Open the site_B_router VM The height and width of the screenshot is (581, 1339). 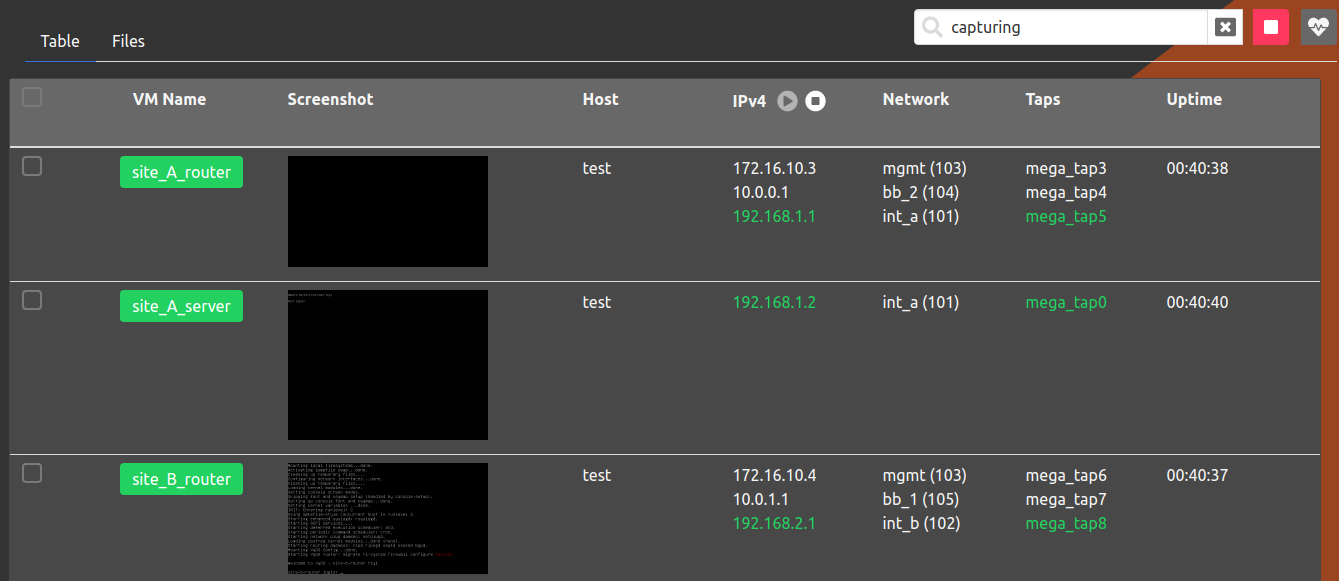tap(181, 479)
